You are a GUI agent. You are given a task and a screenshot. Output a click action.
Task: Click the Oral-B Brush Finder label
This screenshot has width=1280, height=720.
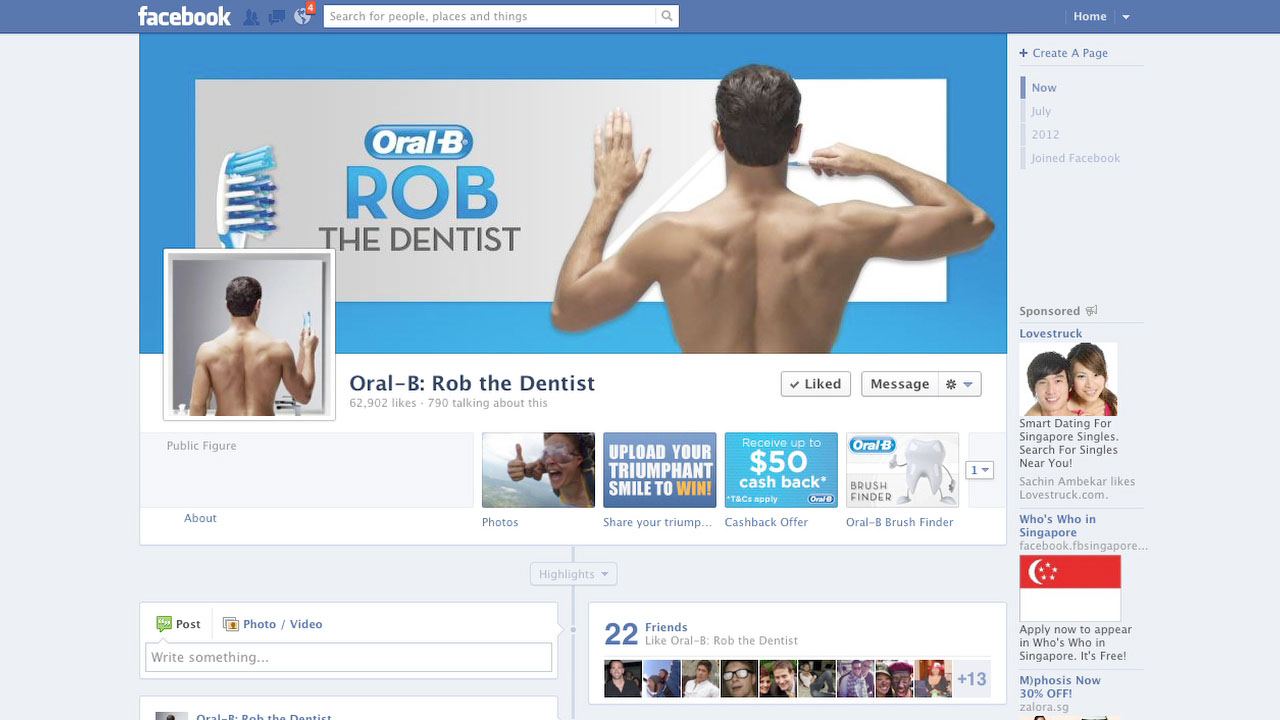click(x=900, y=522)
